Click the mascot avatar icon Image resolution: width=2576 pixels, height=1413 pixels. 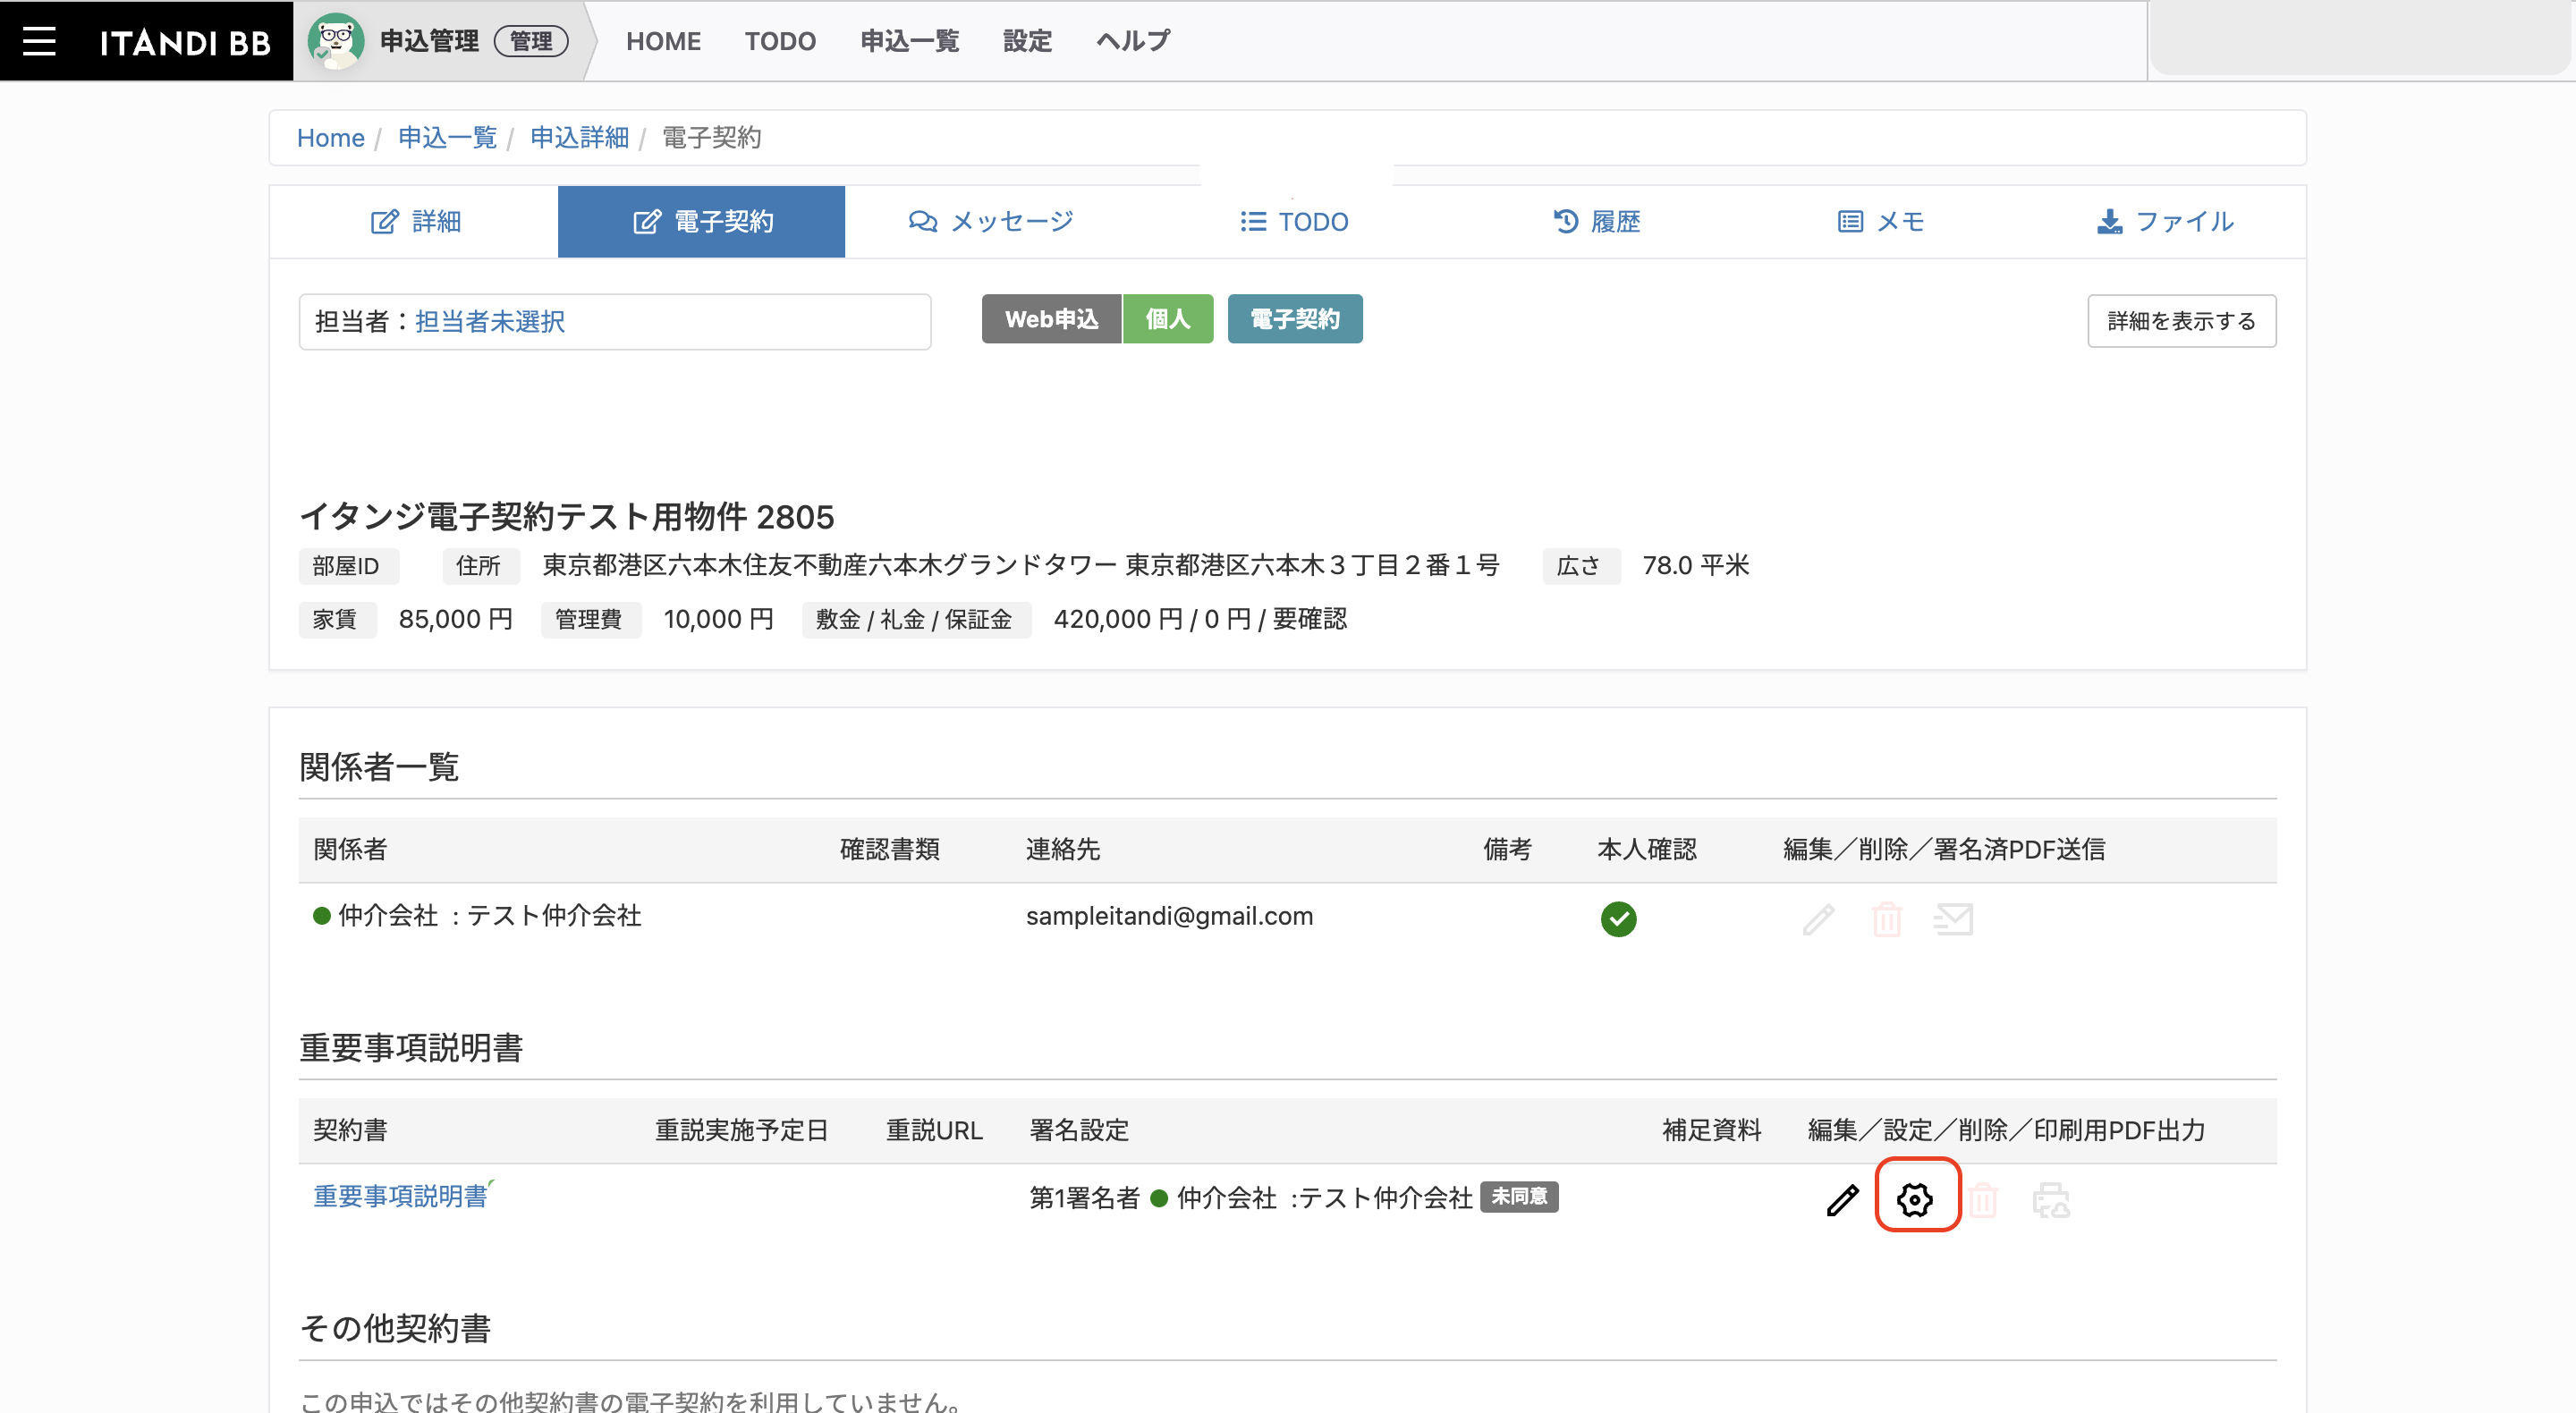point(335,41)
